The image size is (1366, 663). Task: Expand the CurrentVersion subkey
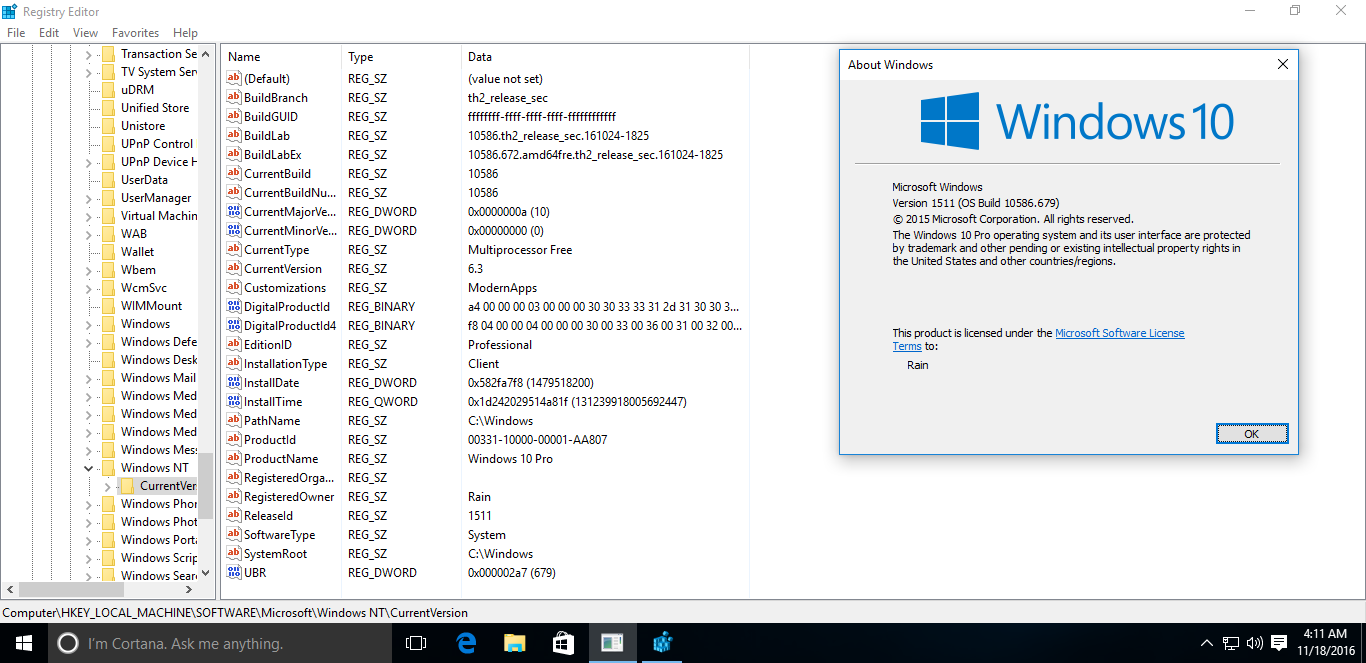point(107,486)
